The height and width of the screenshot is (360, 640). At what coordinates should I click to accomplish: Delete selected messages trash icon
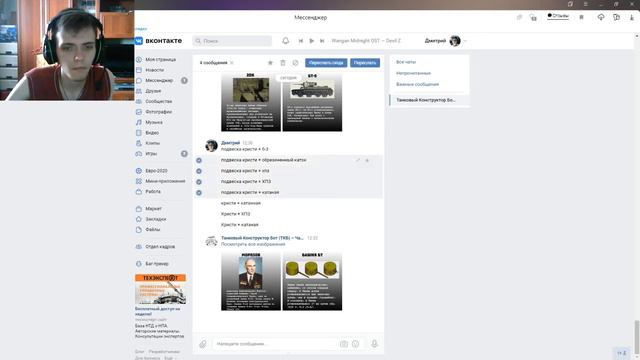pos(283,63)
